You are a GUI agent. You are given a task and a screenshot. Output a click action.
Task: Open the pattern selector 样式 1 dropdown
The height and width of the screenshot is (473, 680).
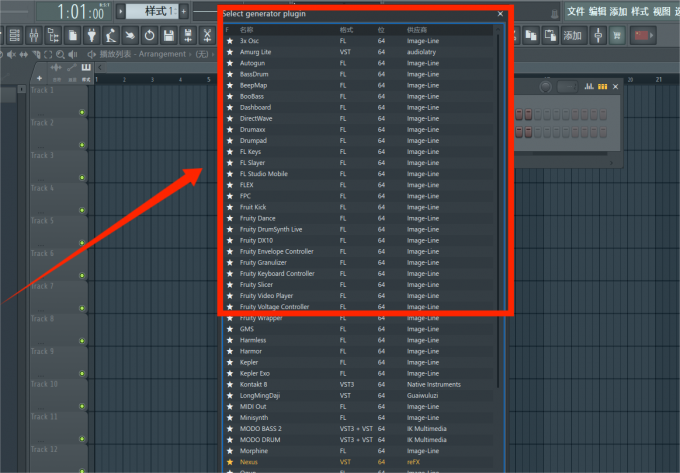pos(152,11)
